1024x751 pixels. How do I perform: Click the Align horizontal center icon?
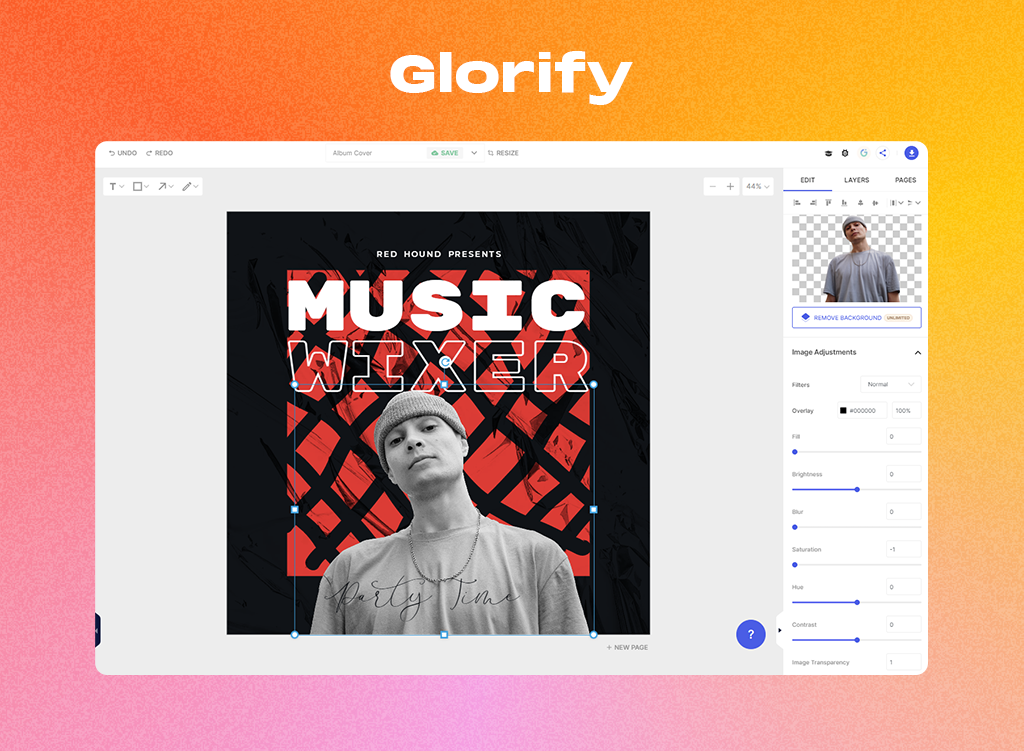point(875,203)
